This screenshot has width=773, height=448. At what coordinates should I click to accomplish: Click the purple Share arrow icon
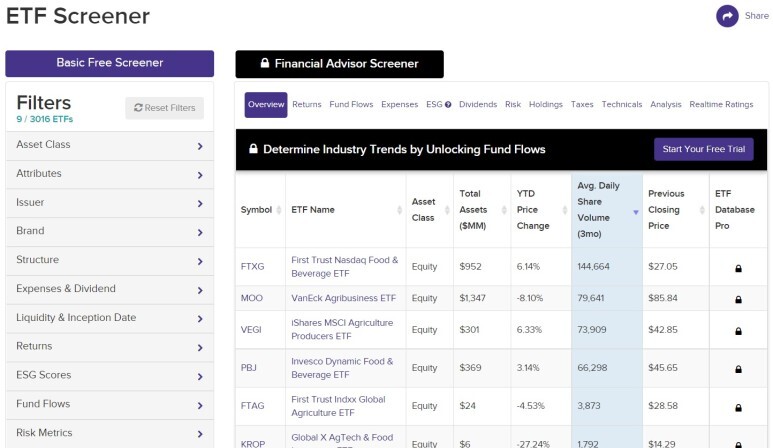click(727, 16)
